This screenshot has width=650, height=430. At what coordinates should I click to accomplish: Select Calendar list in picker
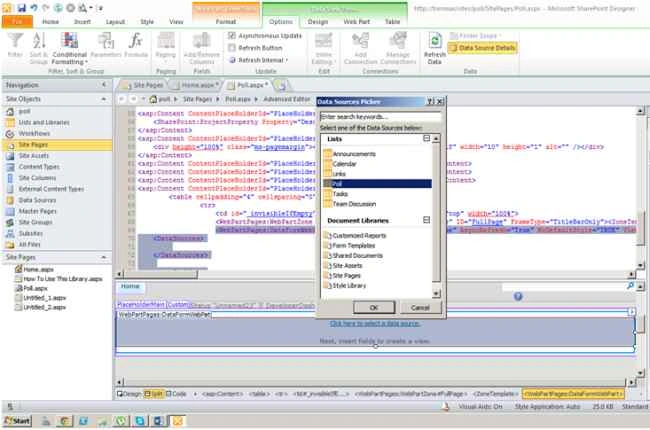[x=344, y=164]
